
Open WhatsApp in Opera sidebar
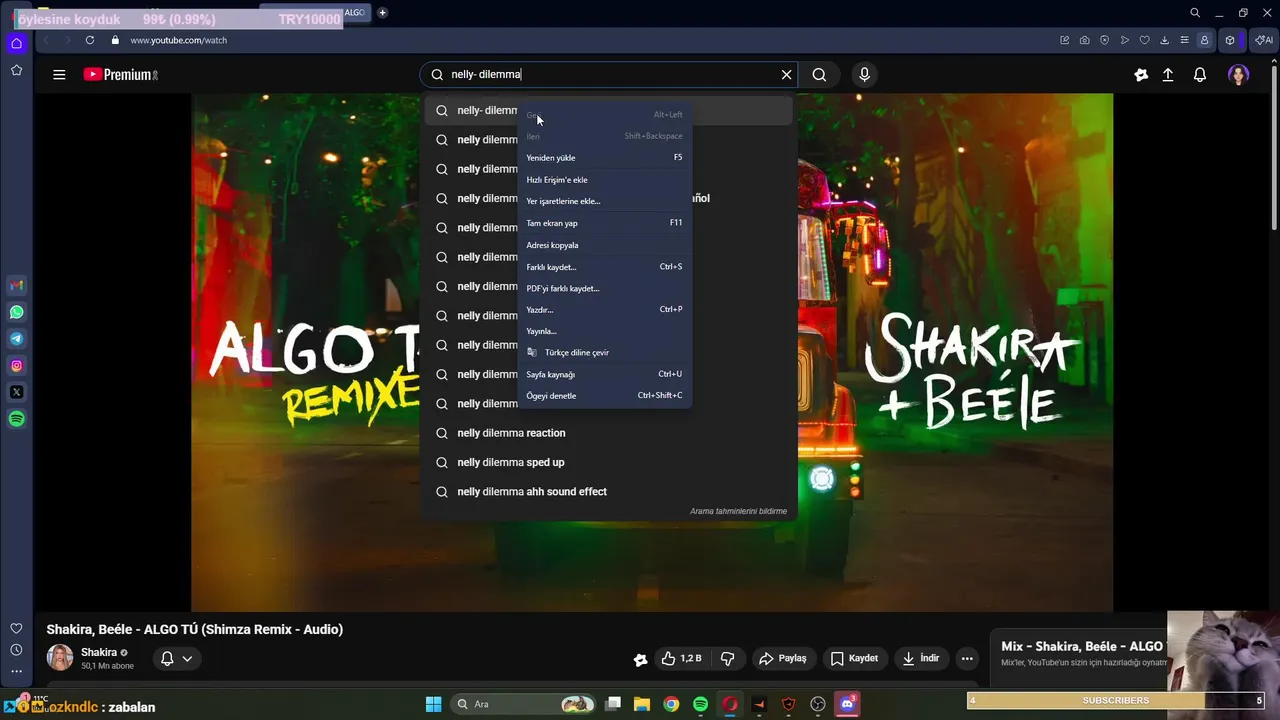click(16, 312)
